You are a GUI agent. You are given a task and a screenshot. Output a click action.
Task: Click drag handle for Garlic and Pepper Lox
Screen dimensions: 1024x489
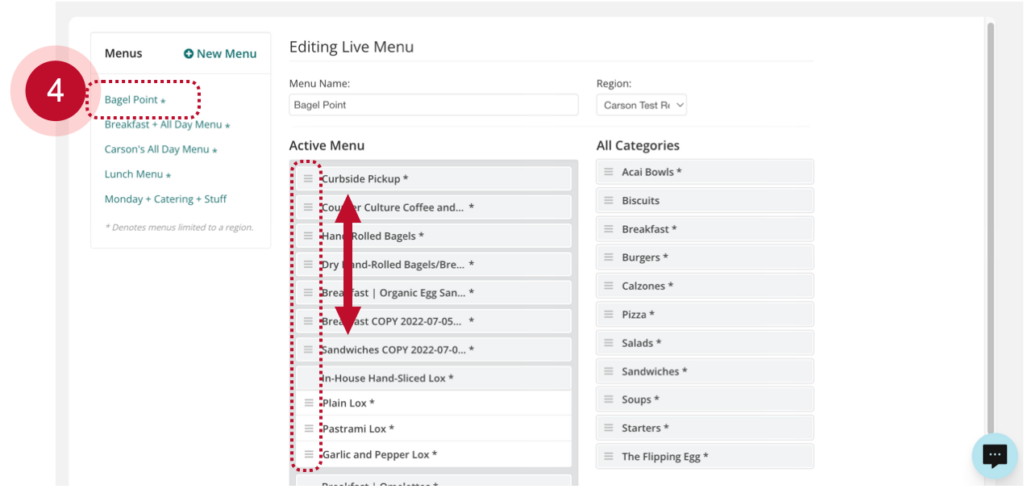coord(308,454)
